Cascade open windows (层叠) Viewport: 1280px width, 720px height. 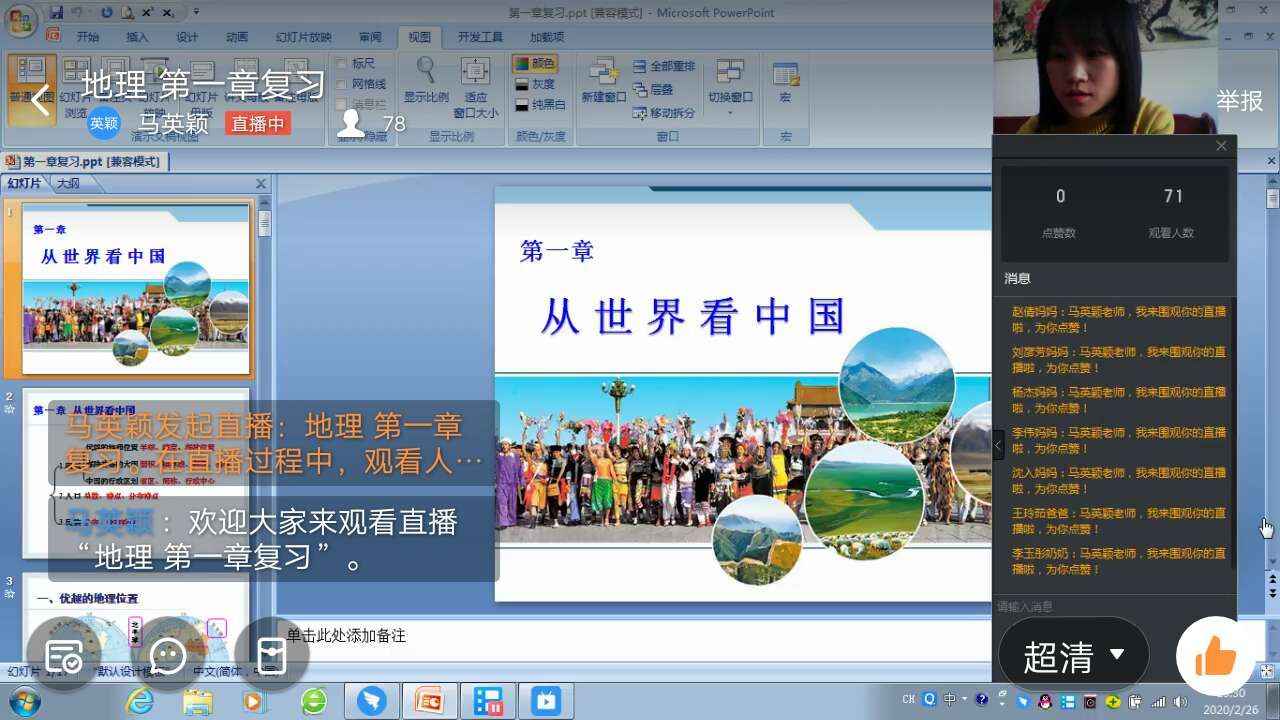coord(660,89)
